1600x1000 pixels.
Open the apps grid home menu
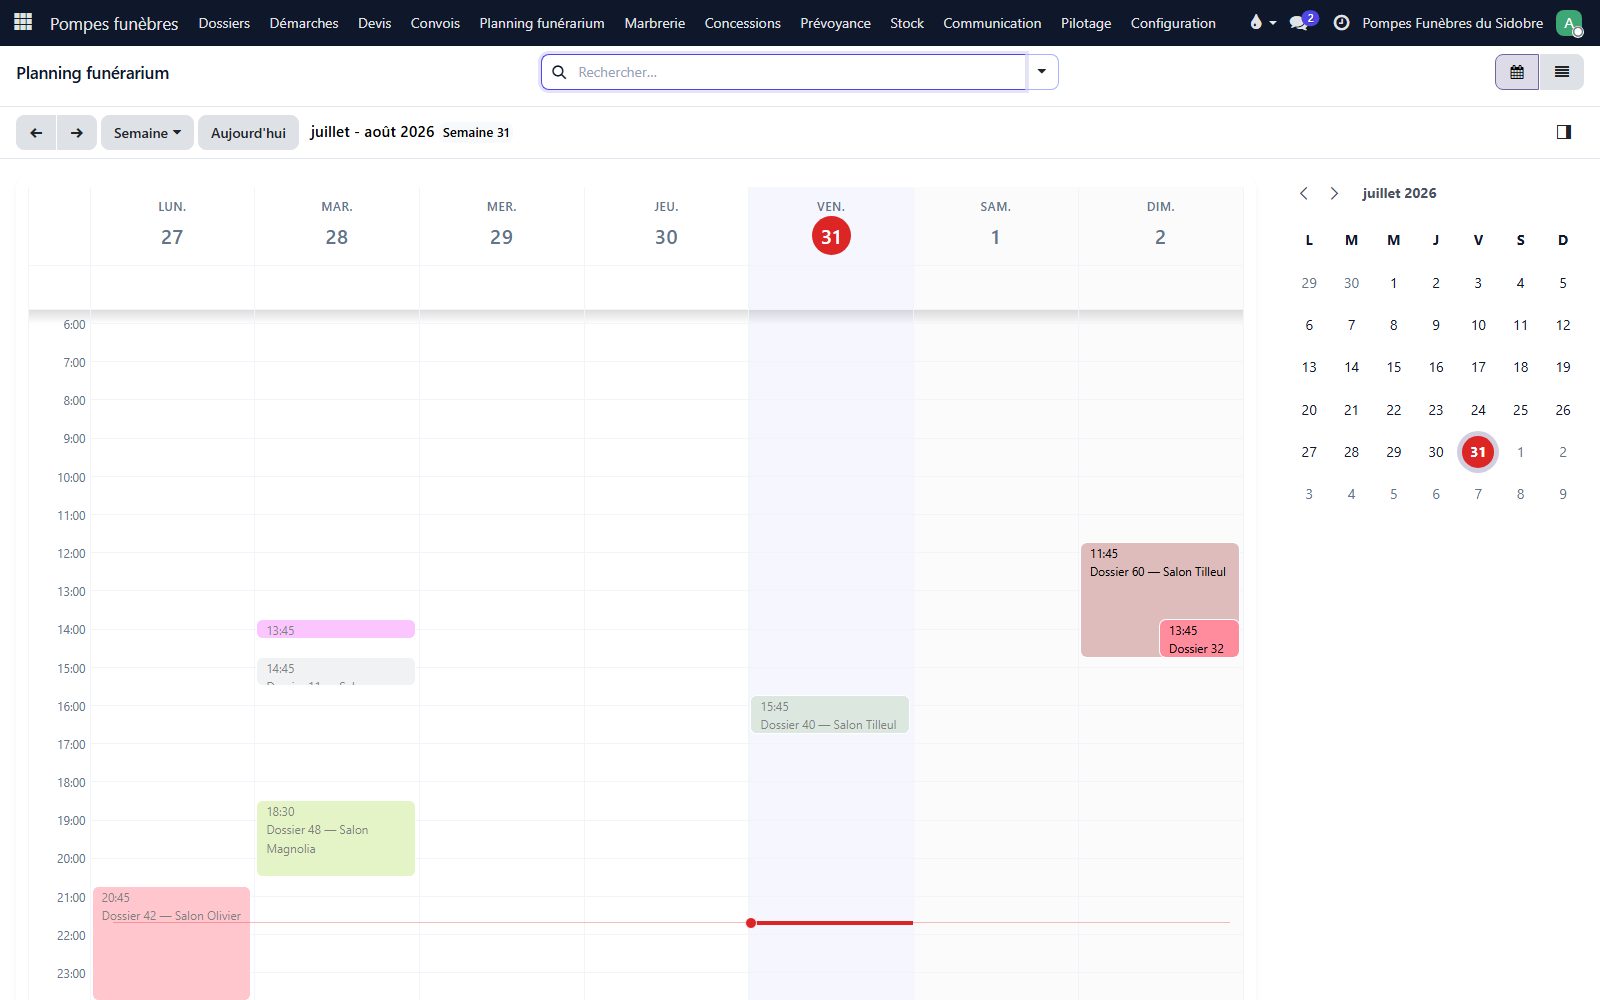coord(23,22)
